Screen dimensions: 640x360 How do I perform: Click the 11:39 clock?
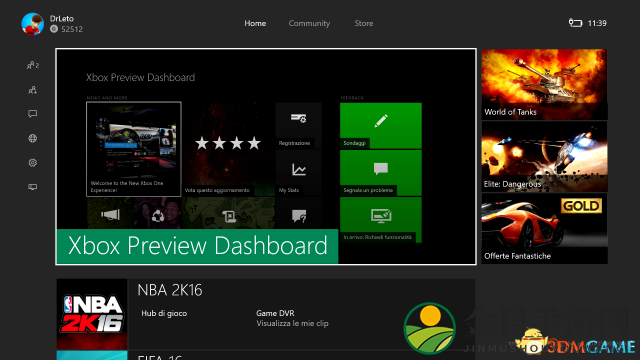click(597, 23)
